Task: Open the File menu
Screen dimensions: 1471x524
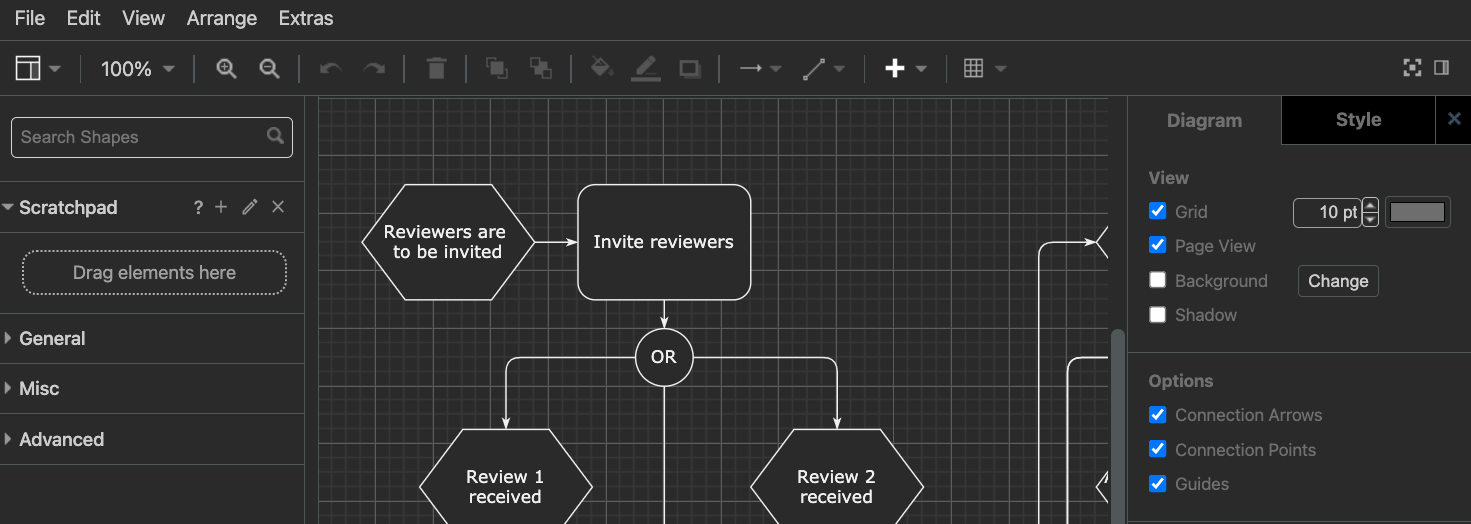Action: pos(30,18)
